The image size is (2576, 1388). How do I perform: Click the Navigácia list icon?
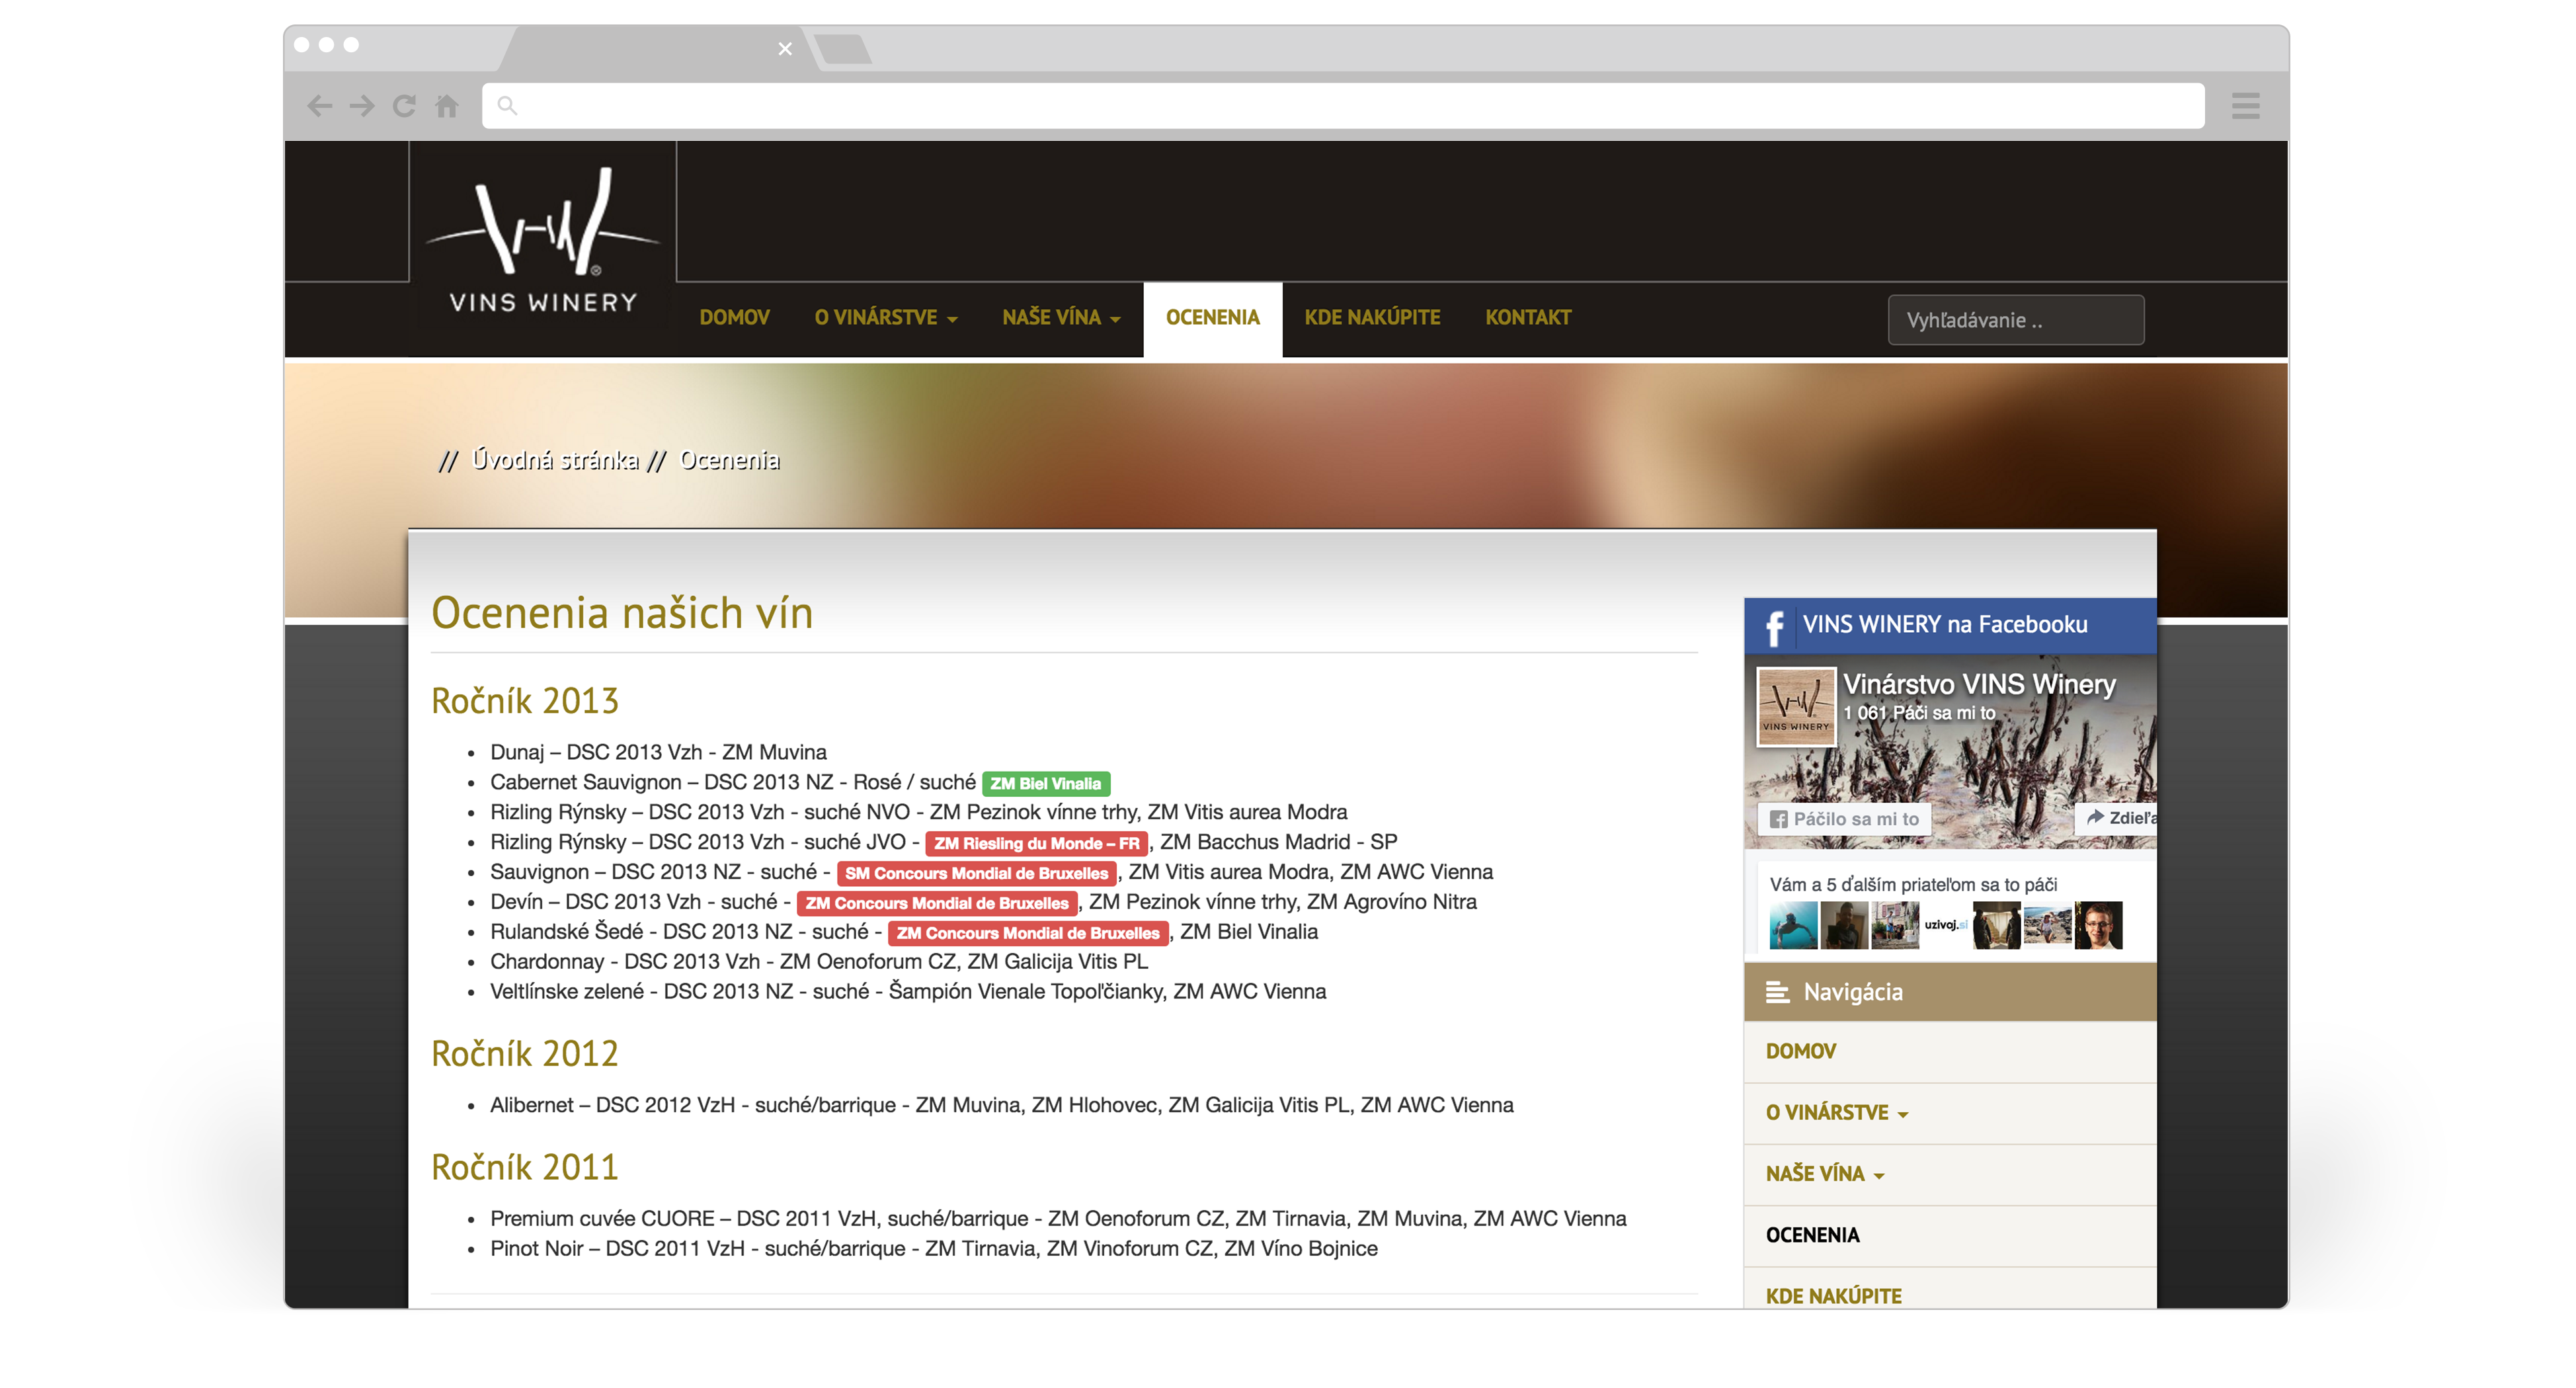(1777, 992)
